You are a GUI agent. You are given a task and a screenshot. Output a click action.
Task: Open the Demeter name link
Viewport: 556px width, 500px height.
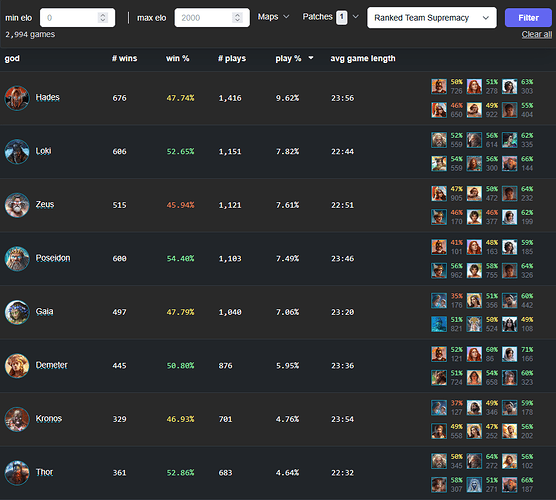tap(51, 365)
